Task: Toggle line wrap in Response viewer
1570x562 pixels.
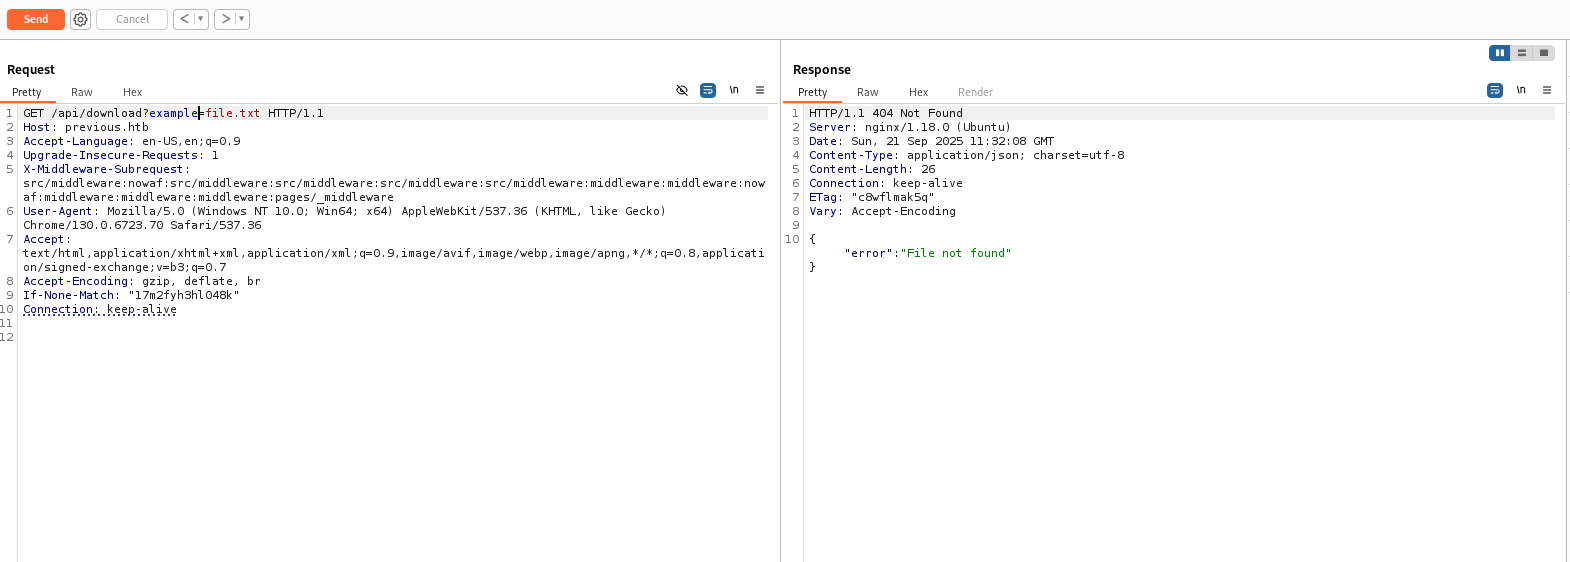Action: [1495, 90]
